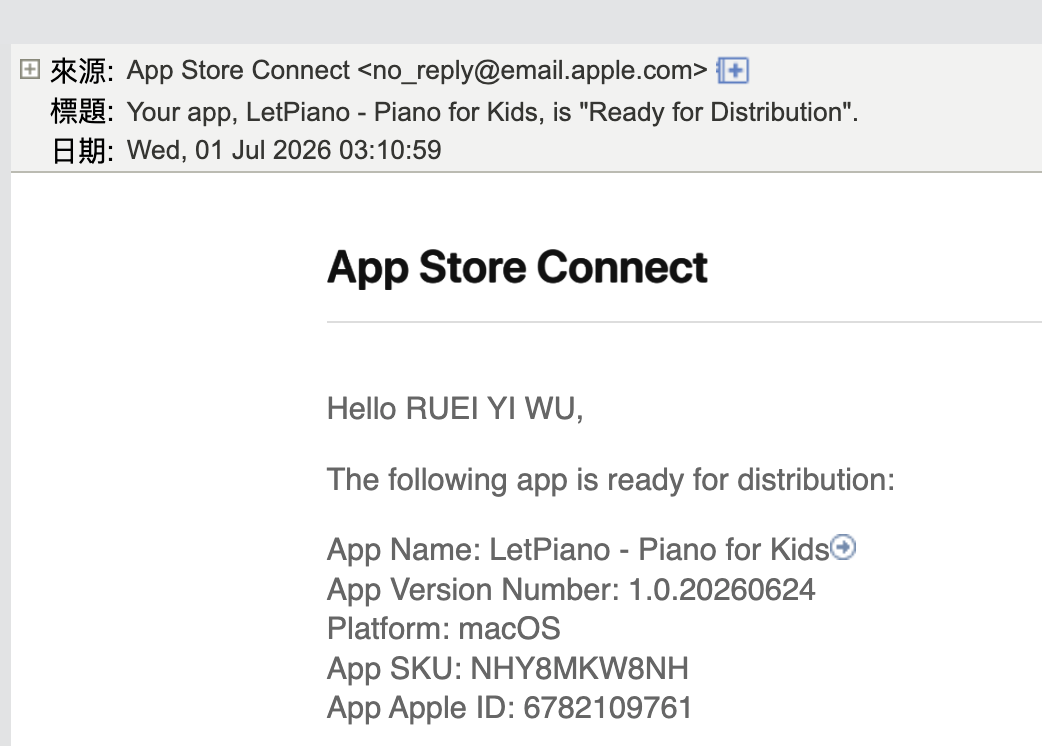Viewport: 1042px width, 746px height.
Task: Select the greeting Hello RUEI YI WU
Action: coord(455,409)
